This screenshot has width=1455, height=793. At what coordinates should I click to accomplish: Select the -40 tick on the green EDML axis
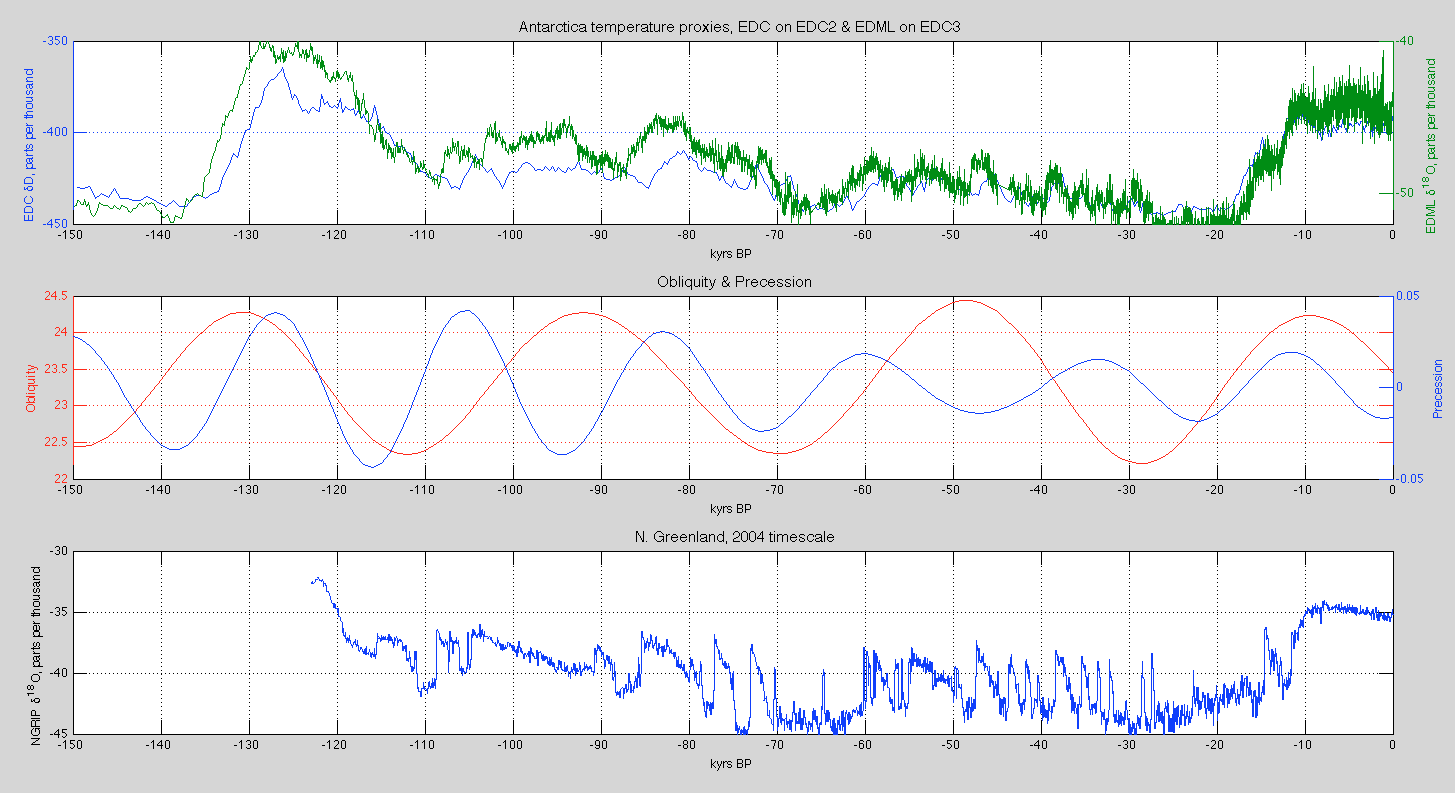(1405, 41)
